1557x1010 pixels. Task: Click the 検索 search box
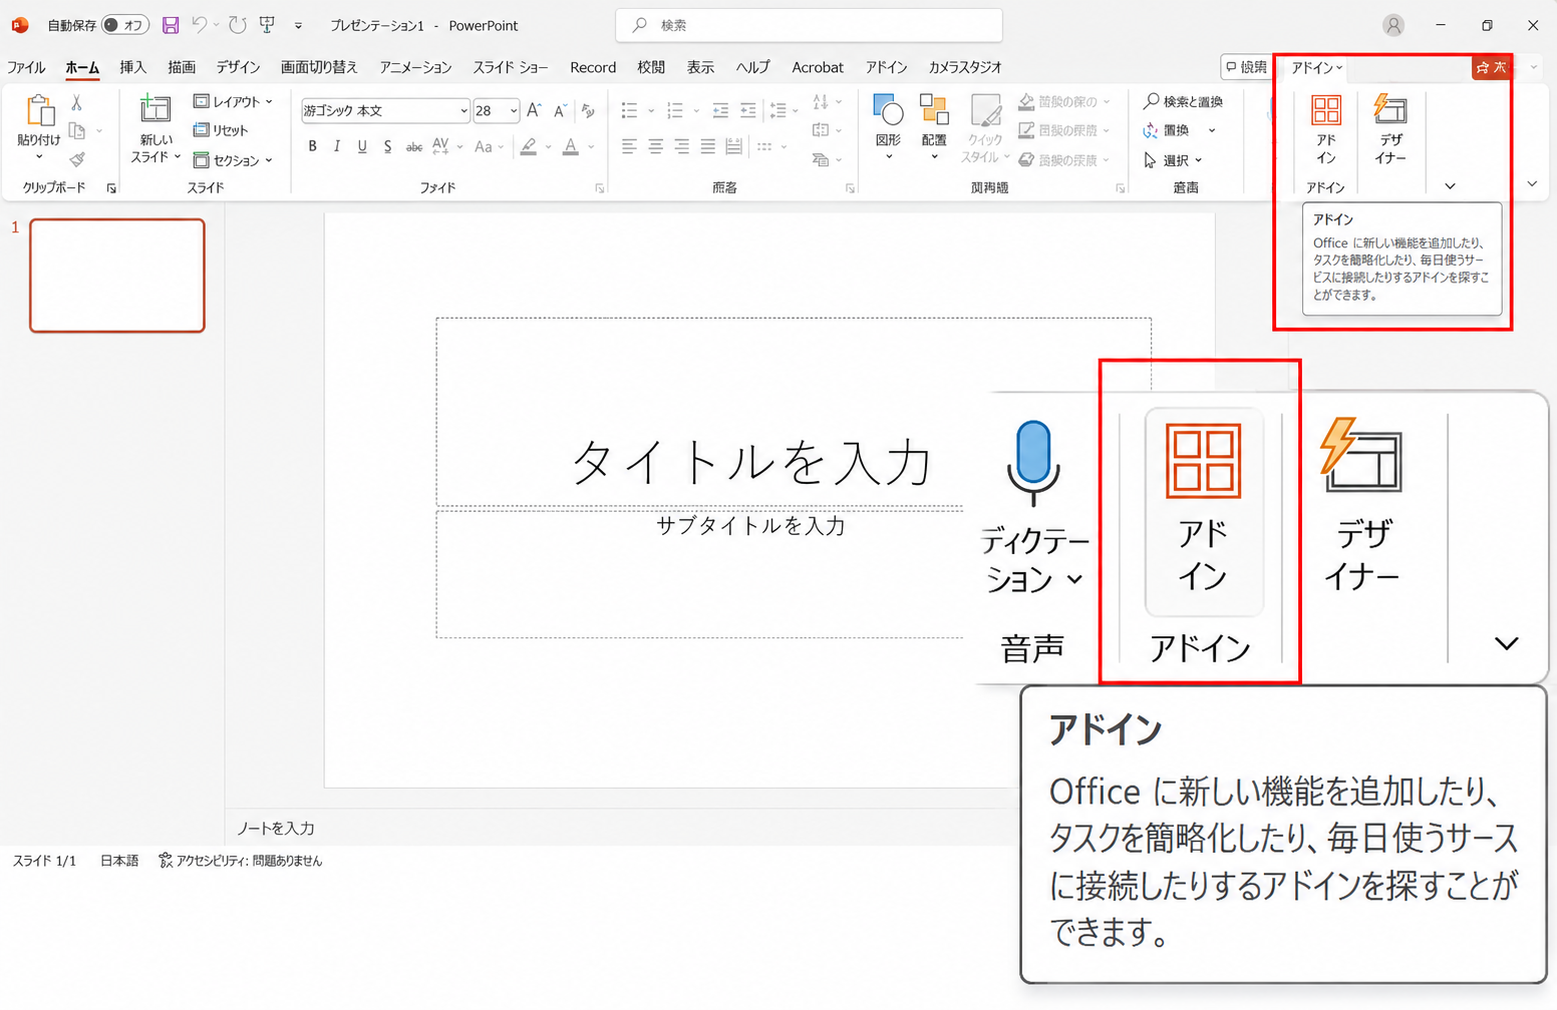click(x=809, y=25)
